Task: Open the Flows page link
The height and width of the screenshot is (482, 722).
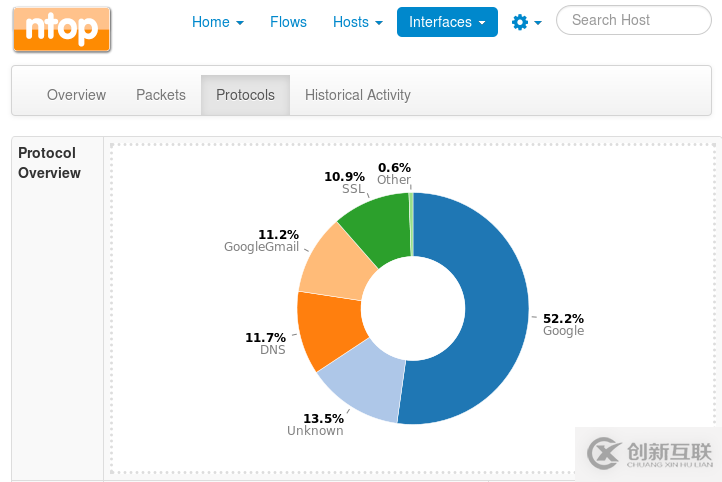Action: [288, 22]
